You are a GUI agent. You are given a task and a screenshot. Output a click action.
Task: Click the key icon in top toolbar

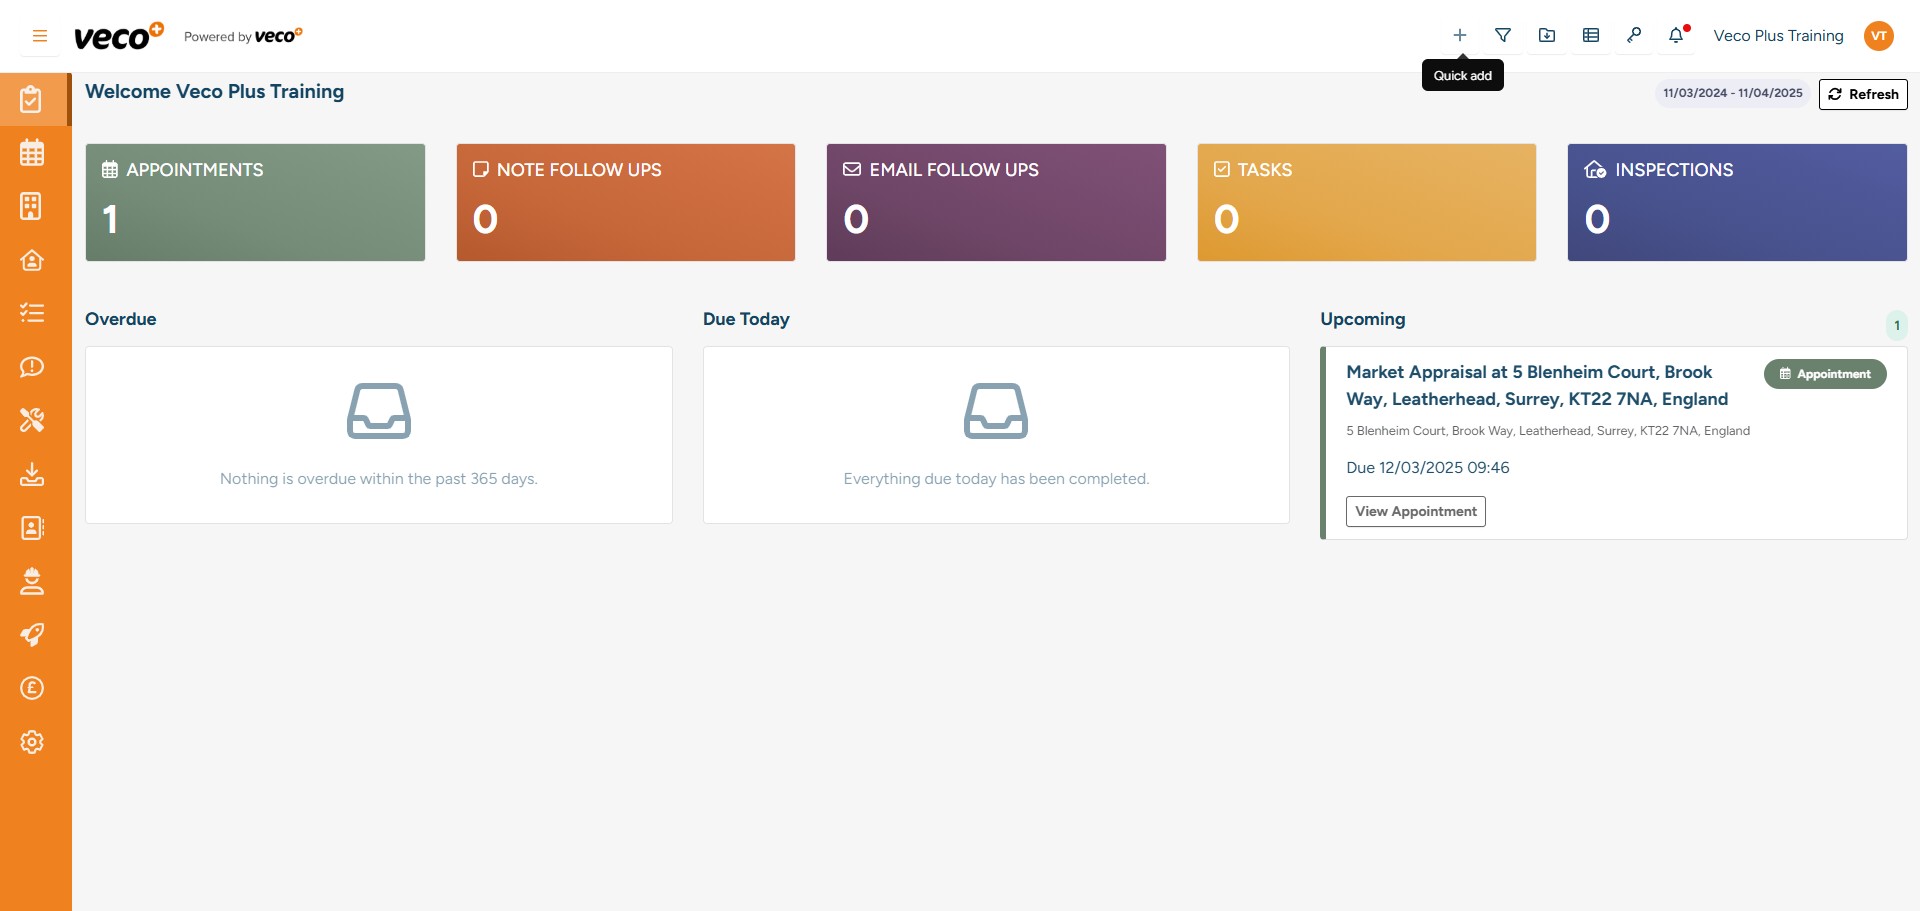click(1633, 35)
